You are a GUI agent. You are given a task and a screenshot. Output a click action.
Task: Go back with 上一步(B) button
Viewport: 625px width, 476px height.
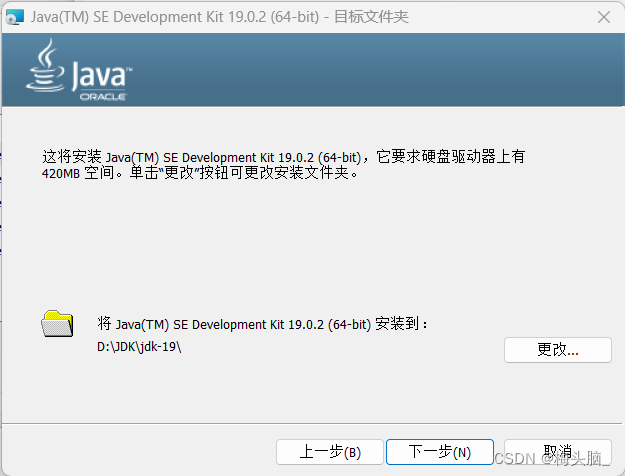[x=330, y=452]
